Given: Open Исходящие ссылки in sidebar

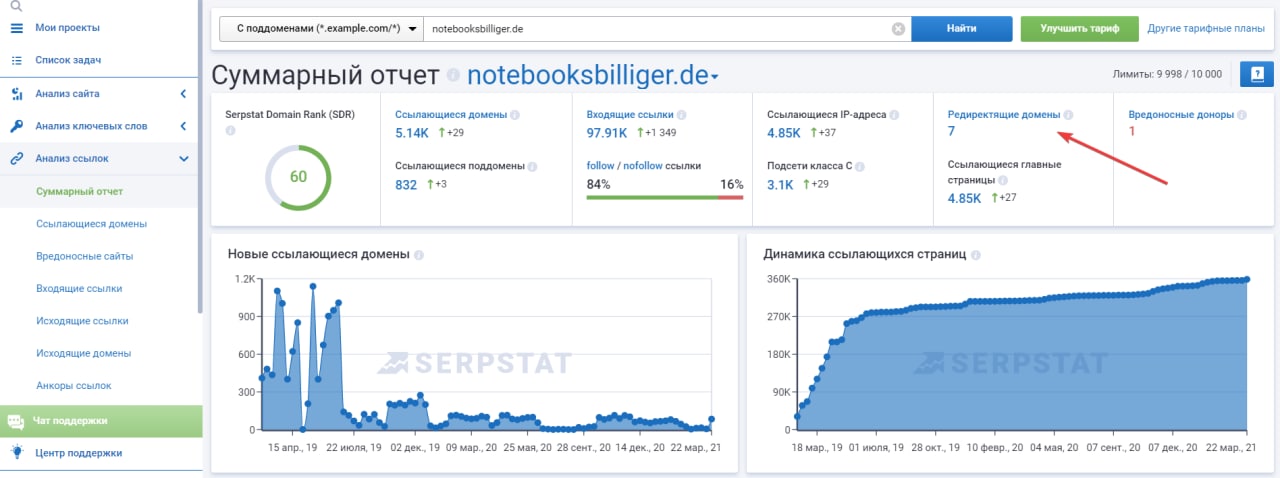Looking at the screenshot, I should click(x=82, y=321).
